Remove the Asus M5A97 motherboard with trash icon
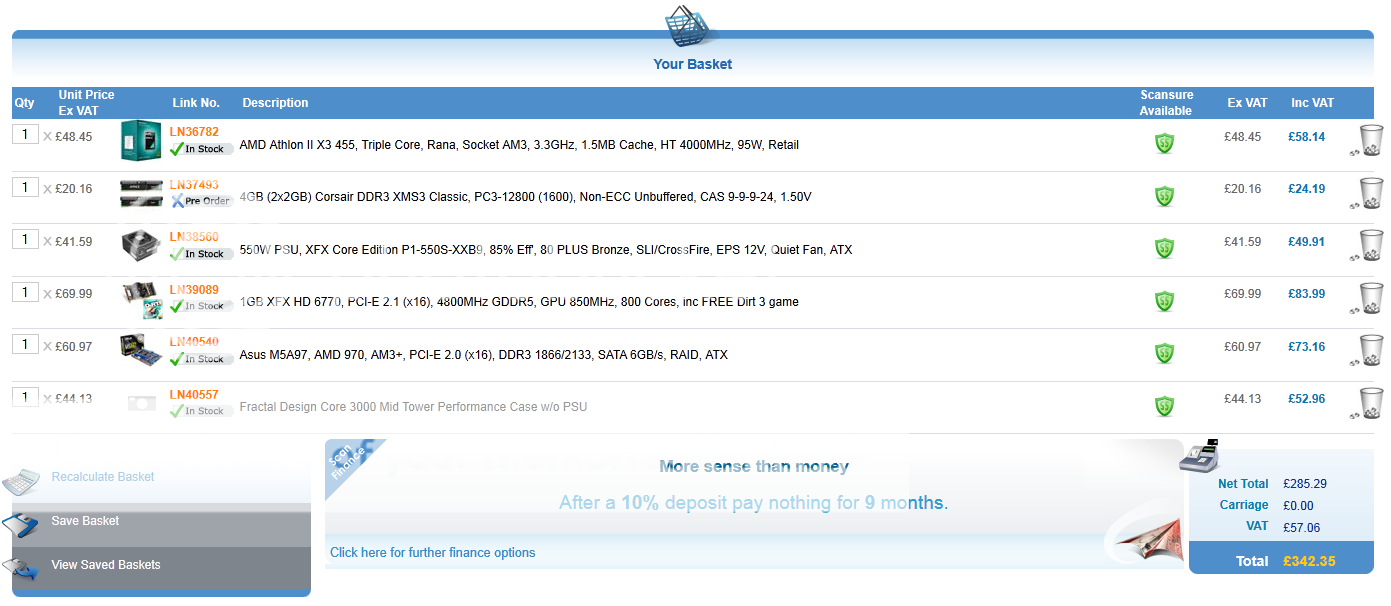Viewport: 1391px width, 606px height. [1371, 350]
